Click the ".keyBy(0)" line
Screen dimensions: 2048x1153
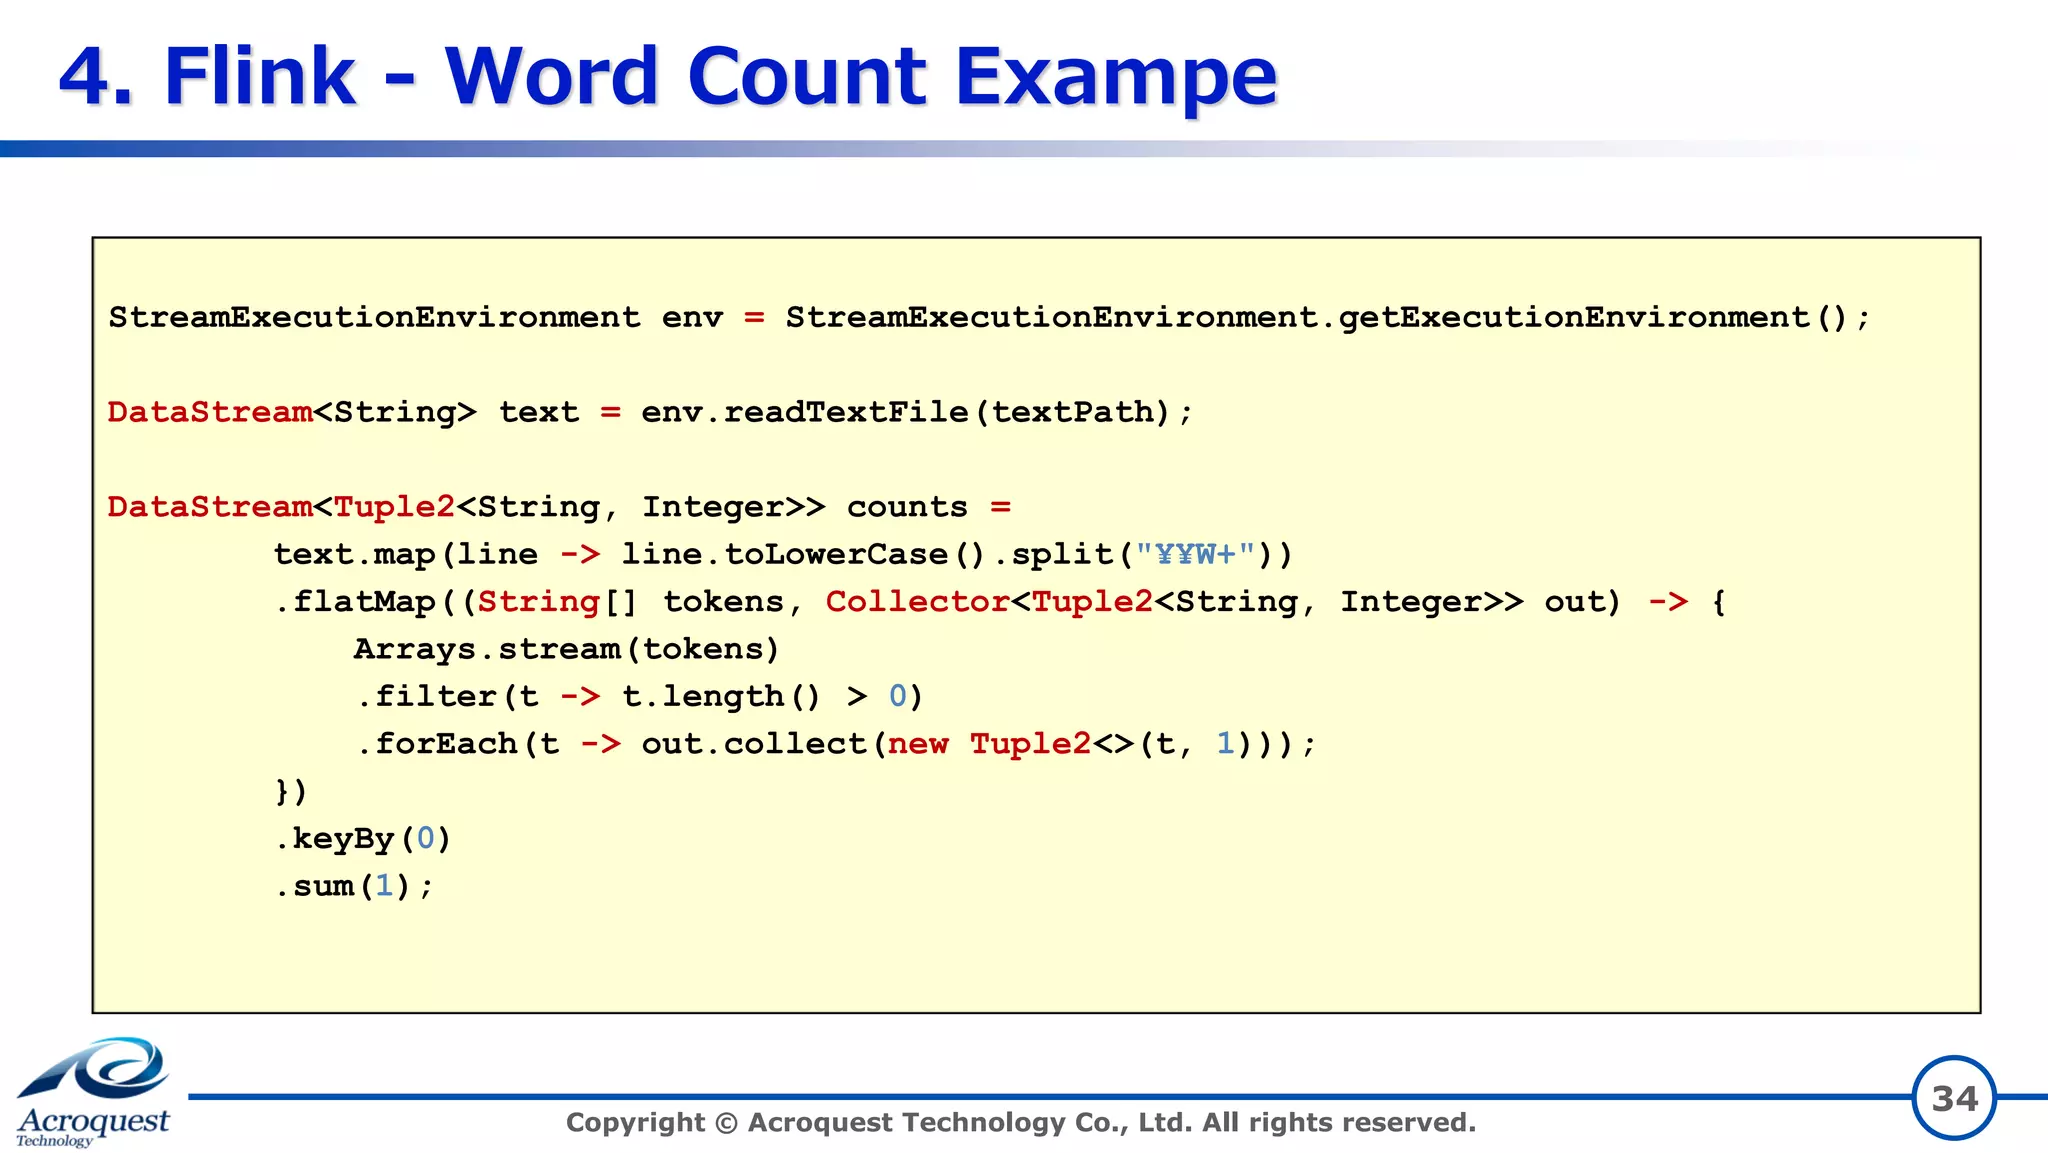point(363,838)
